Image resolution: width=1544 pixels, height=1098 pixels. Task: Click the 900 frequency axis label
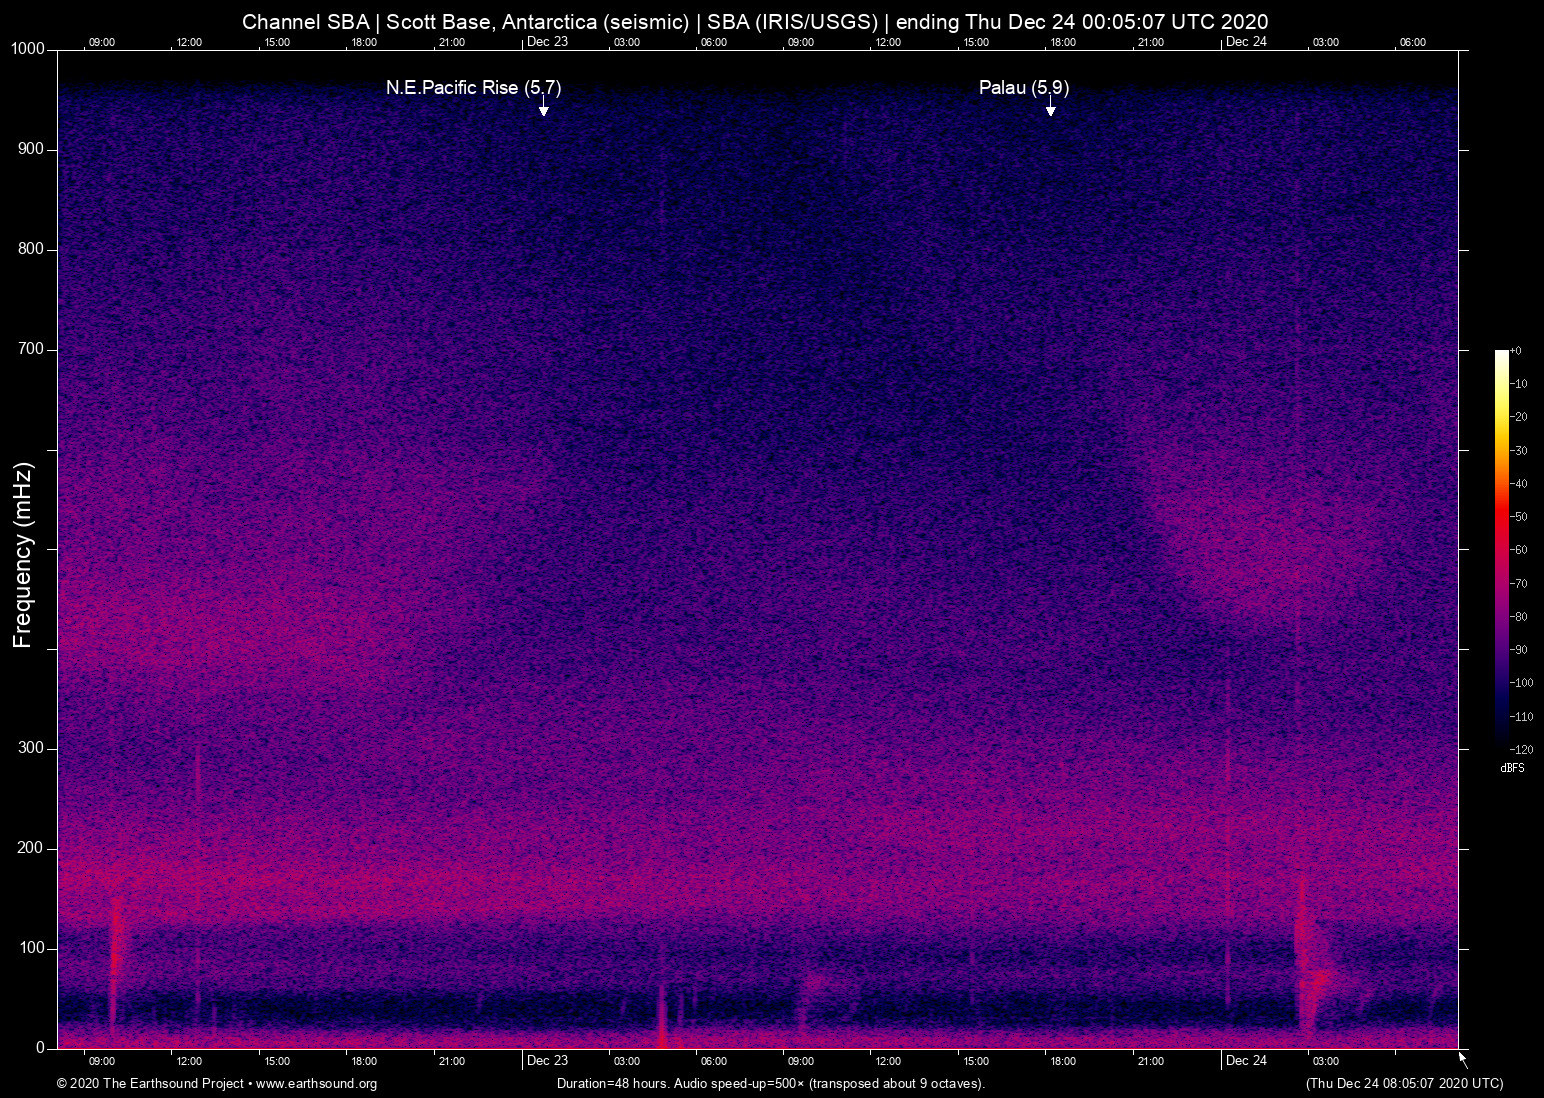click(x=31, y=149)
